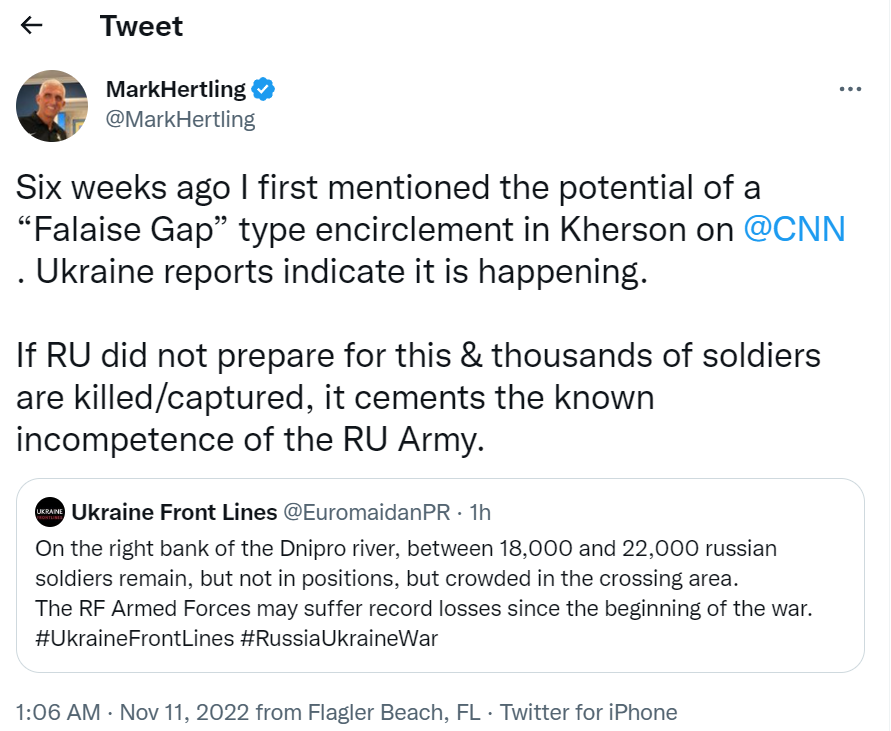
Task: Open the #UkraineFrontLines hashtag
Action: pyautogui.click(x=133, y=638)
